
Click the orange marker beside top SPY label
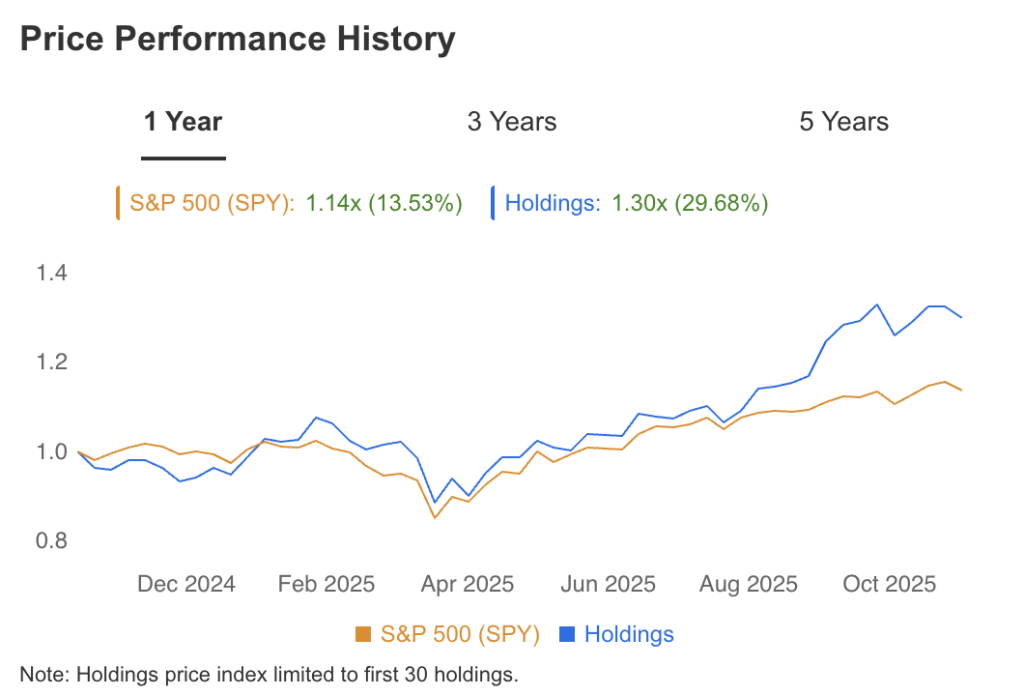[117, 202]
